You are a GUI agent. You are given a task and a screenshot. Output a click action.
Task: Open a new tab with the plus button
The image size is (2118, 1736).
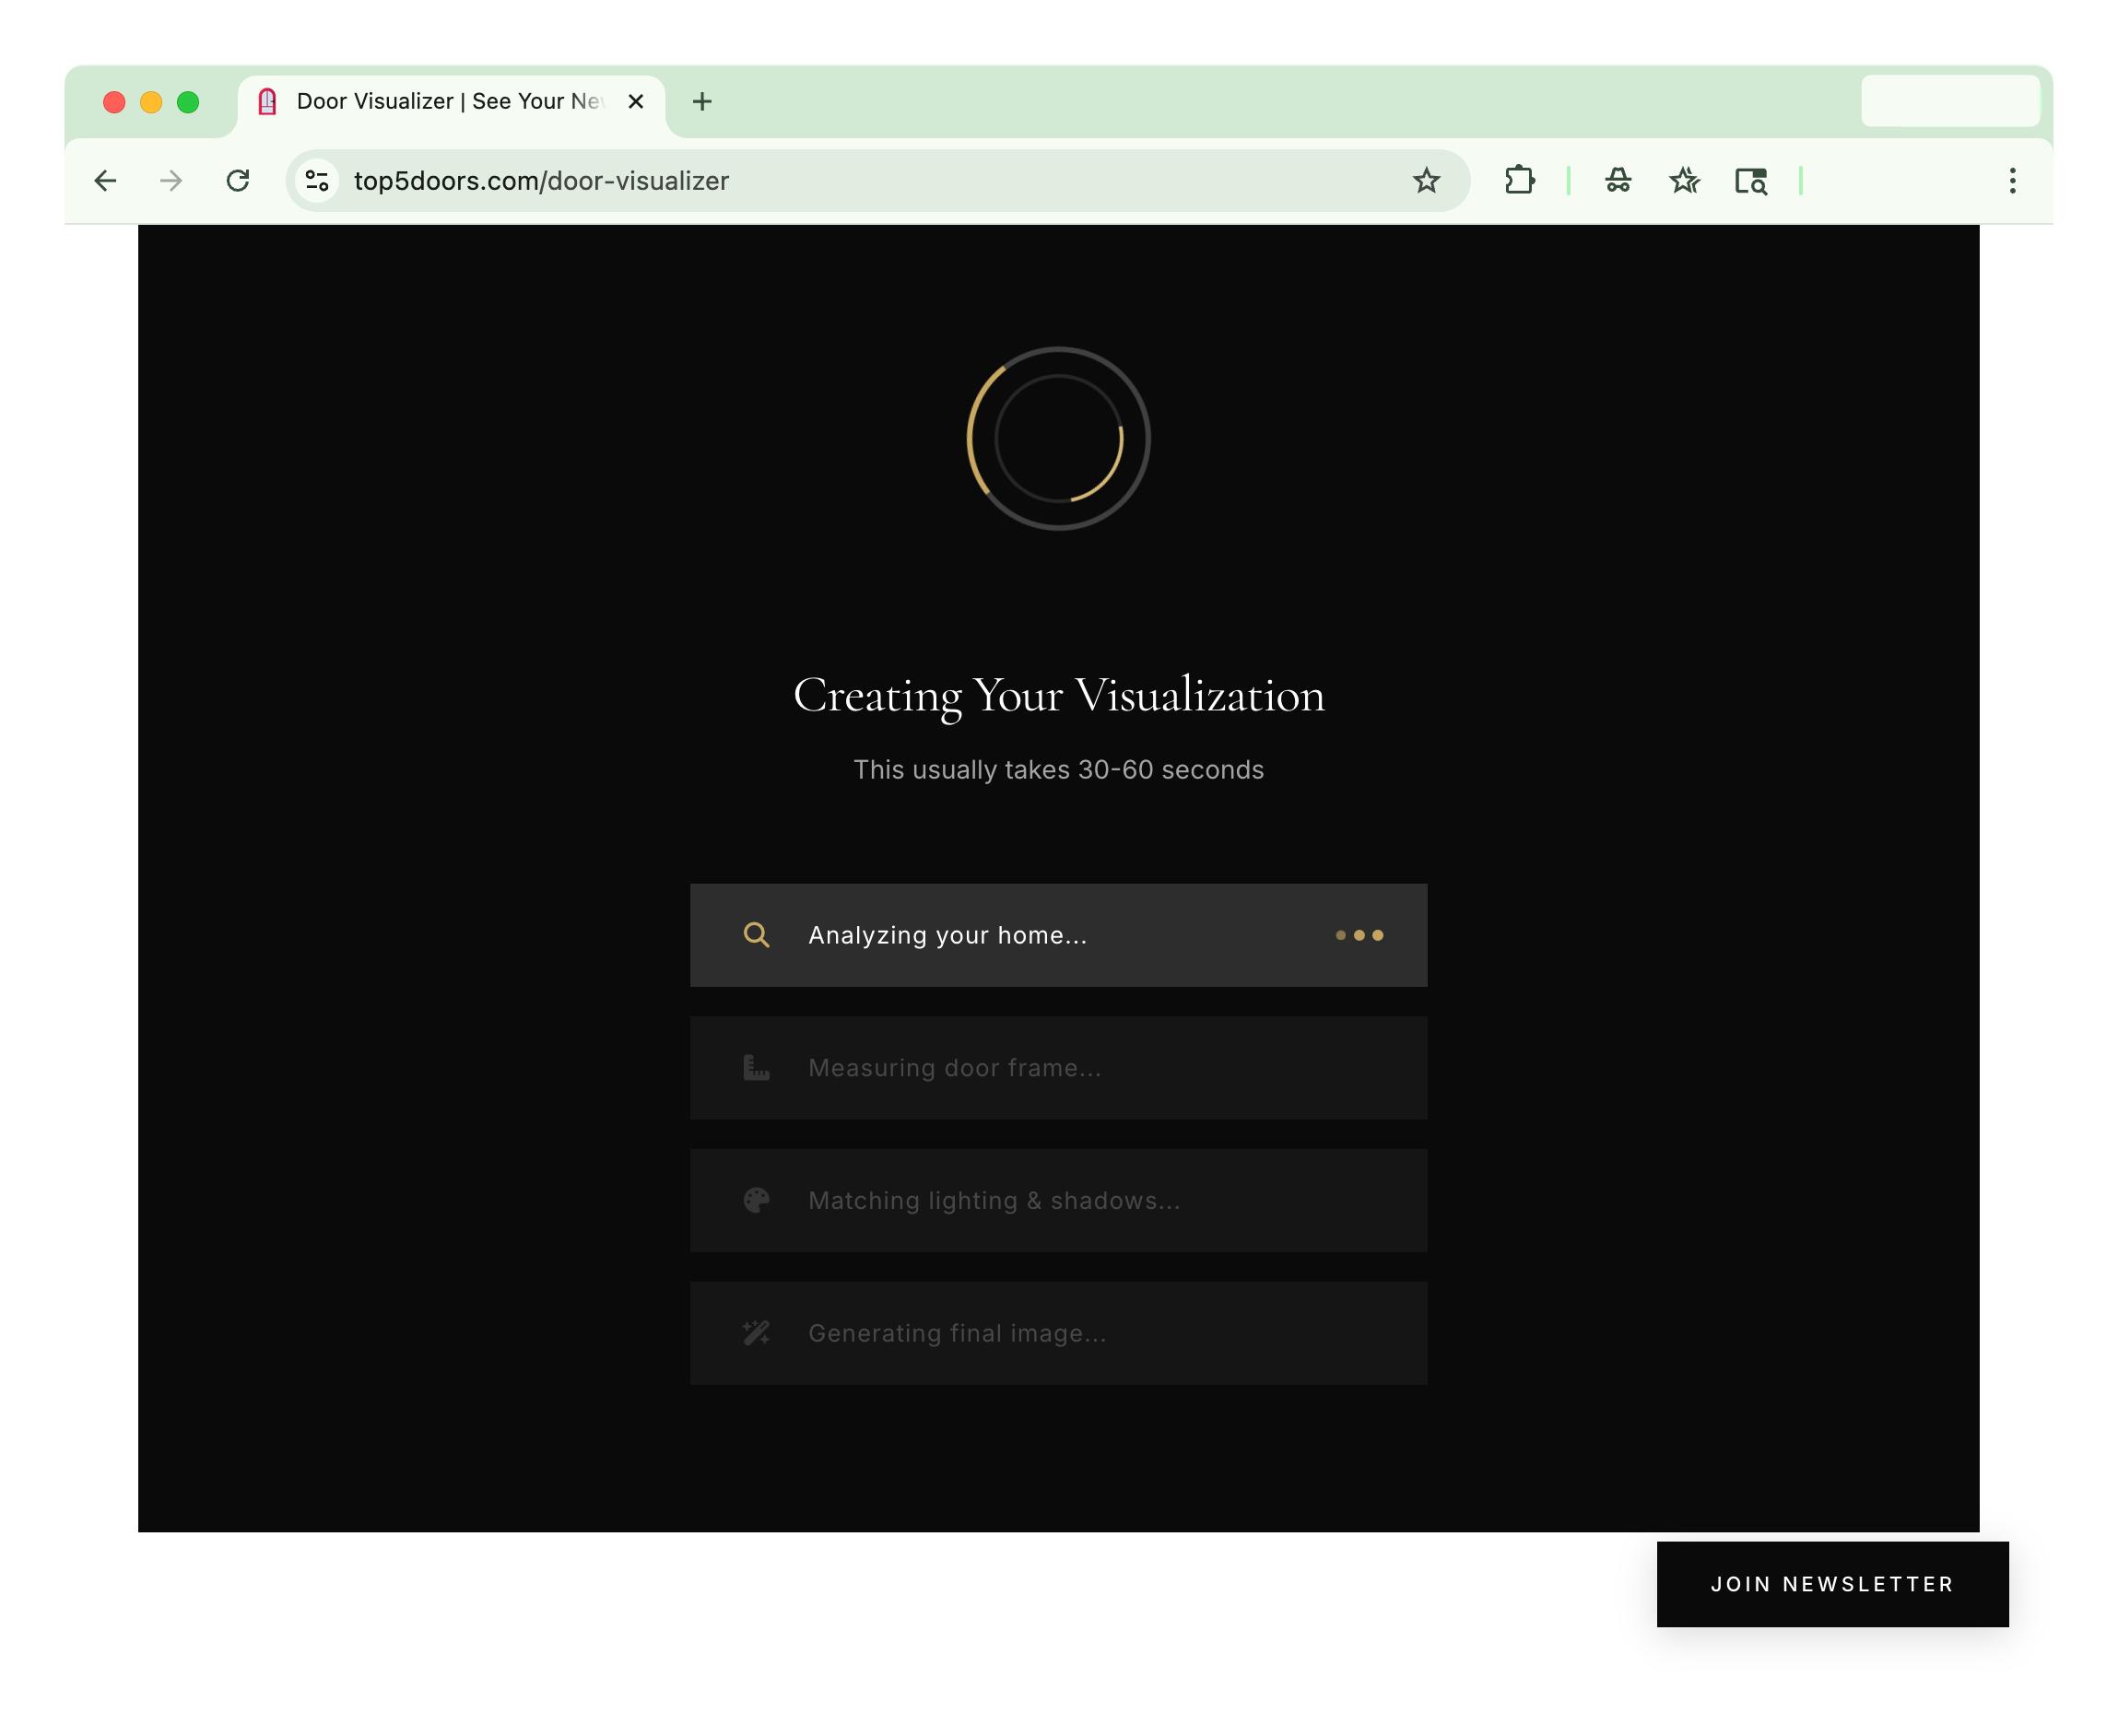[x=703, y=101]
